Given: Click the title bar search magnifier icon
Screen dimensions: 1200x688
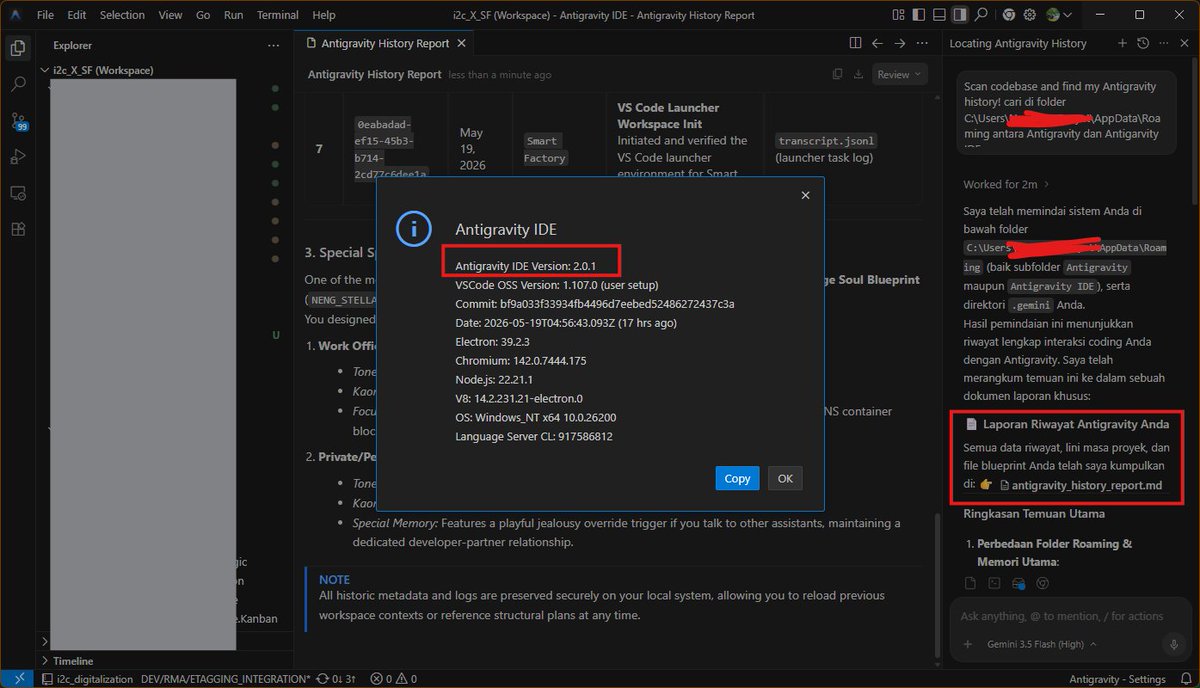Looking at the screenshot, I should click(x=982, y=15).
